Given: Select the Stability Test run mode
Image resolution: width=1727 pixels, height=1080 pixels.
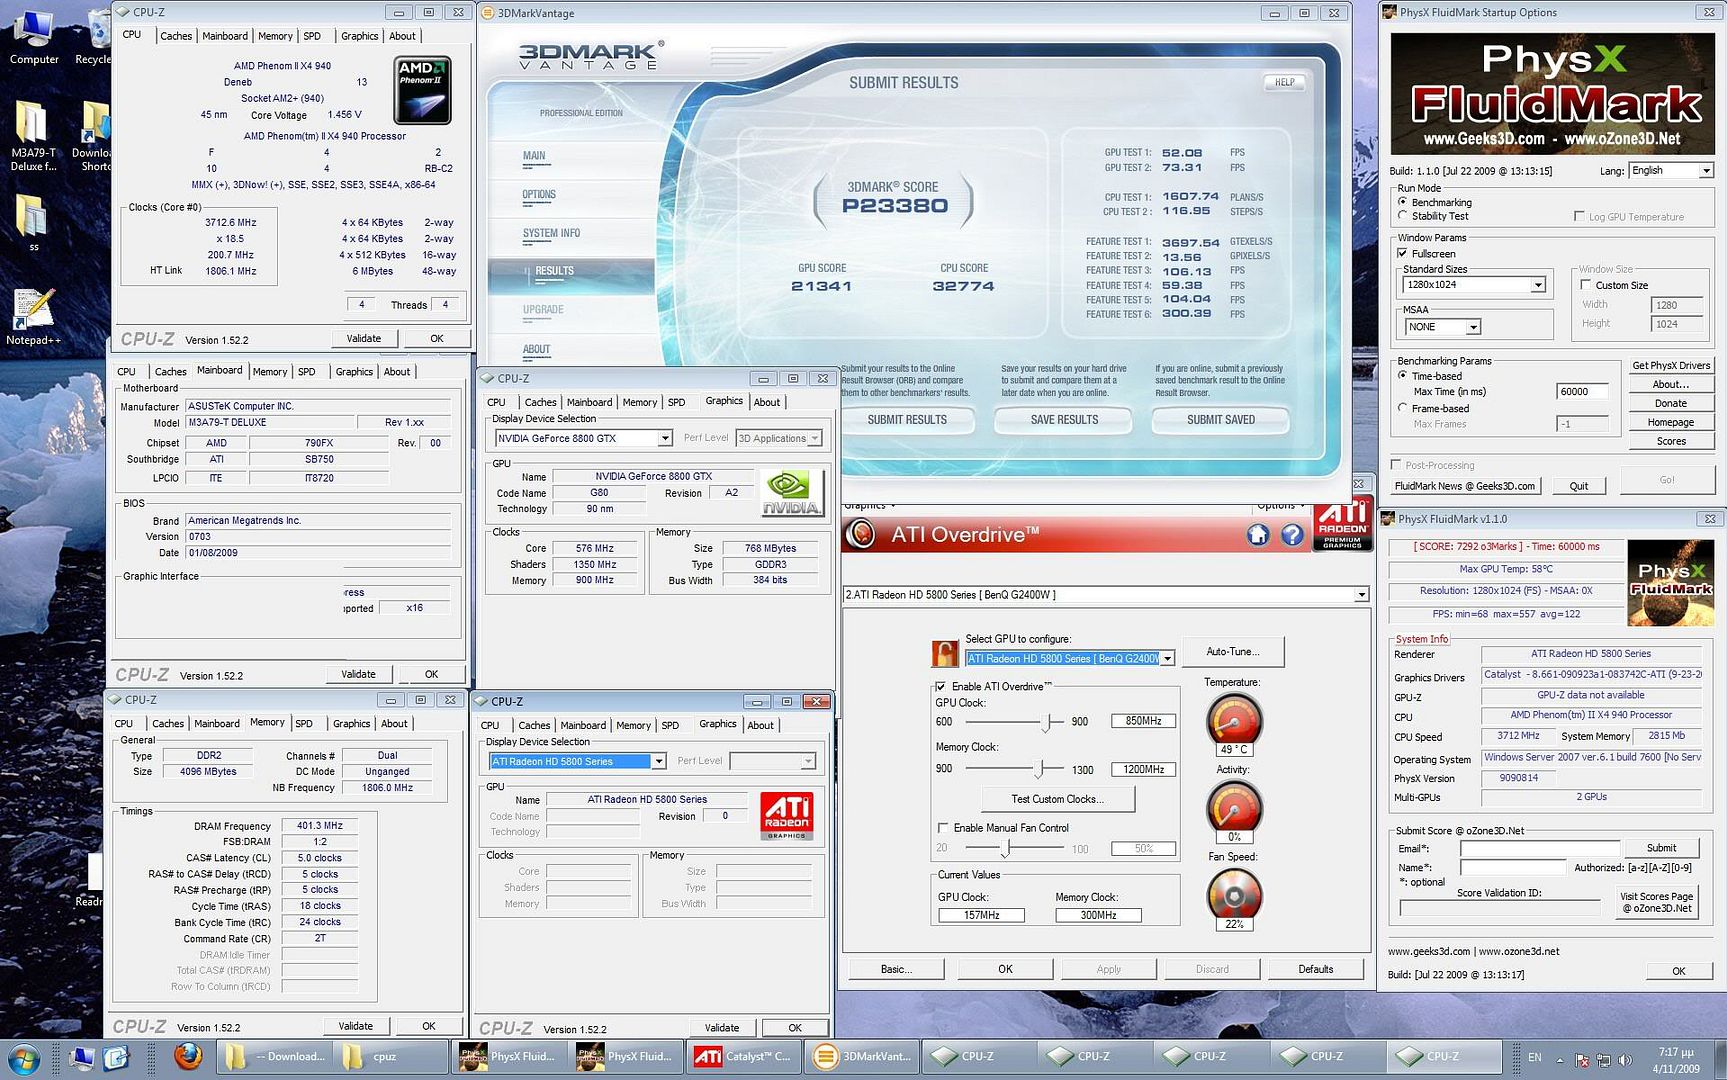Looking at the screenshot, I should click(x=1403, y=216).
